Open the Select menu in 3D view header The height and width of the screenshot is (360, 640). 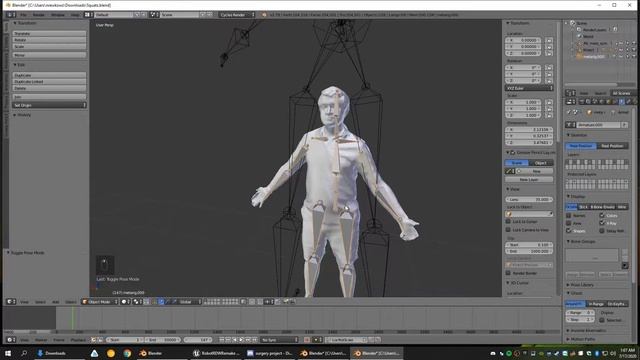tap(40, 302)
